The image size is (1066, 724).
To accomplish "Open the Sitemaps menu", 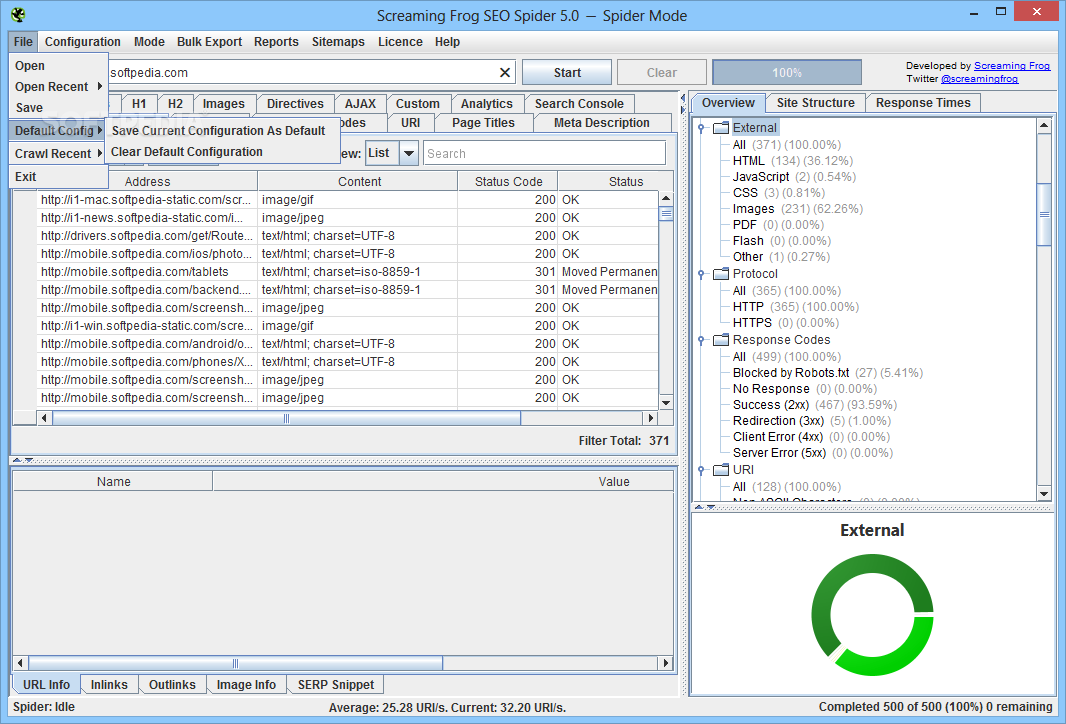I will click(338, 41).
